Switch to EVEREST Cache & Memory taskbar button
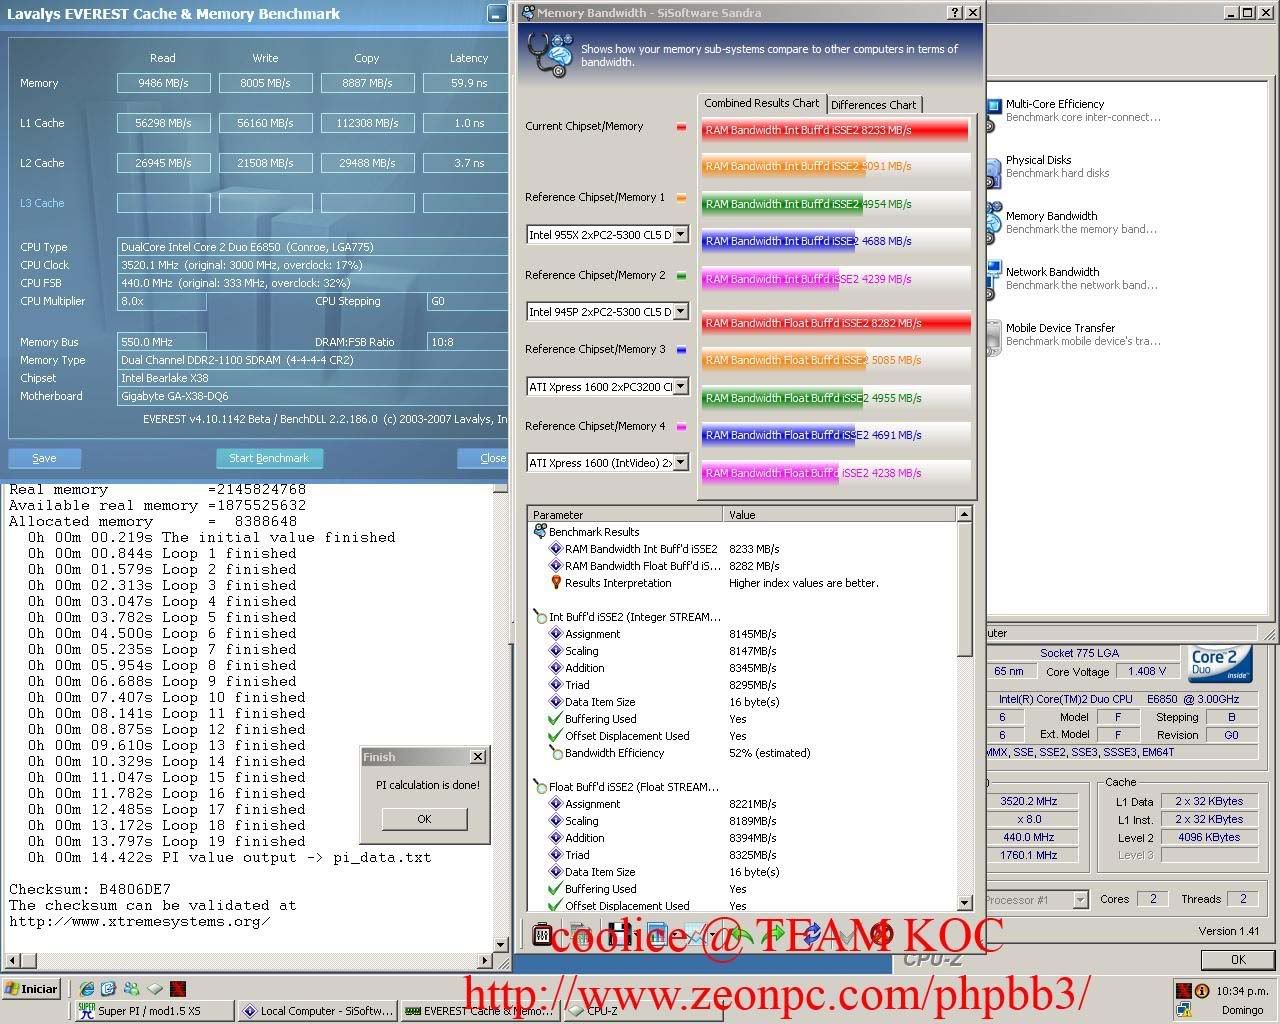The image size is (1280, 1024). pos(479,1011)
